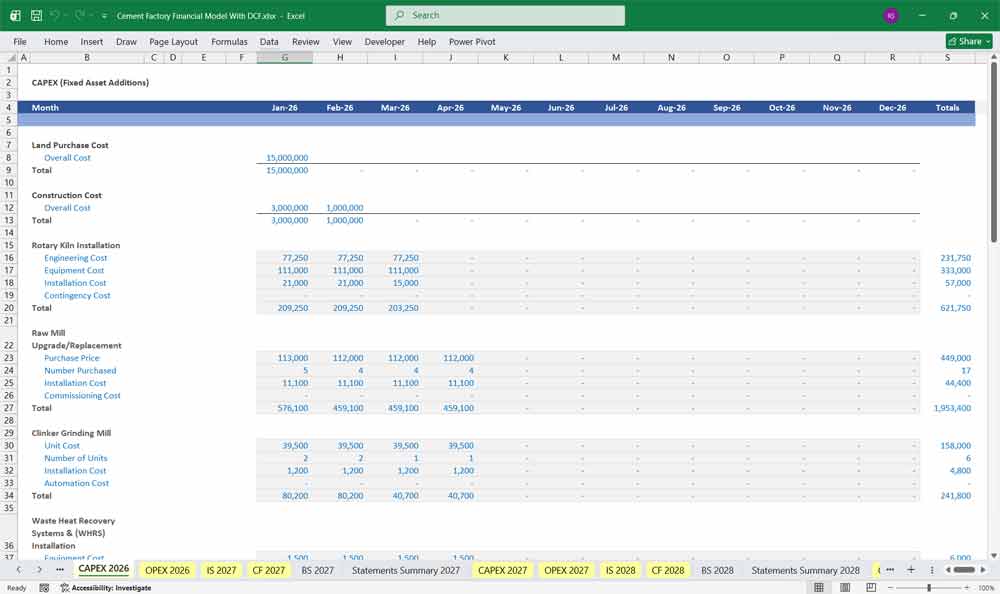Switch to the Power Pivot ribbon tab

coord(471,42)
